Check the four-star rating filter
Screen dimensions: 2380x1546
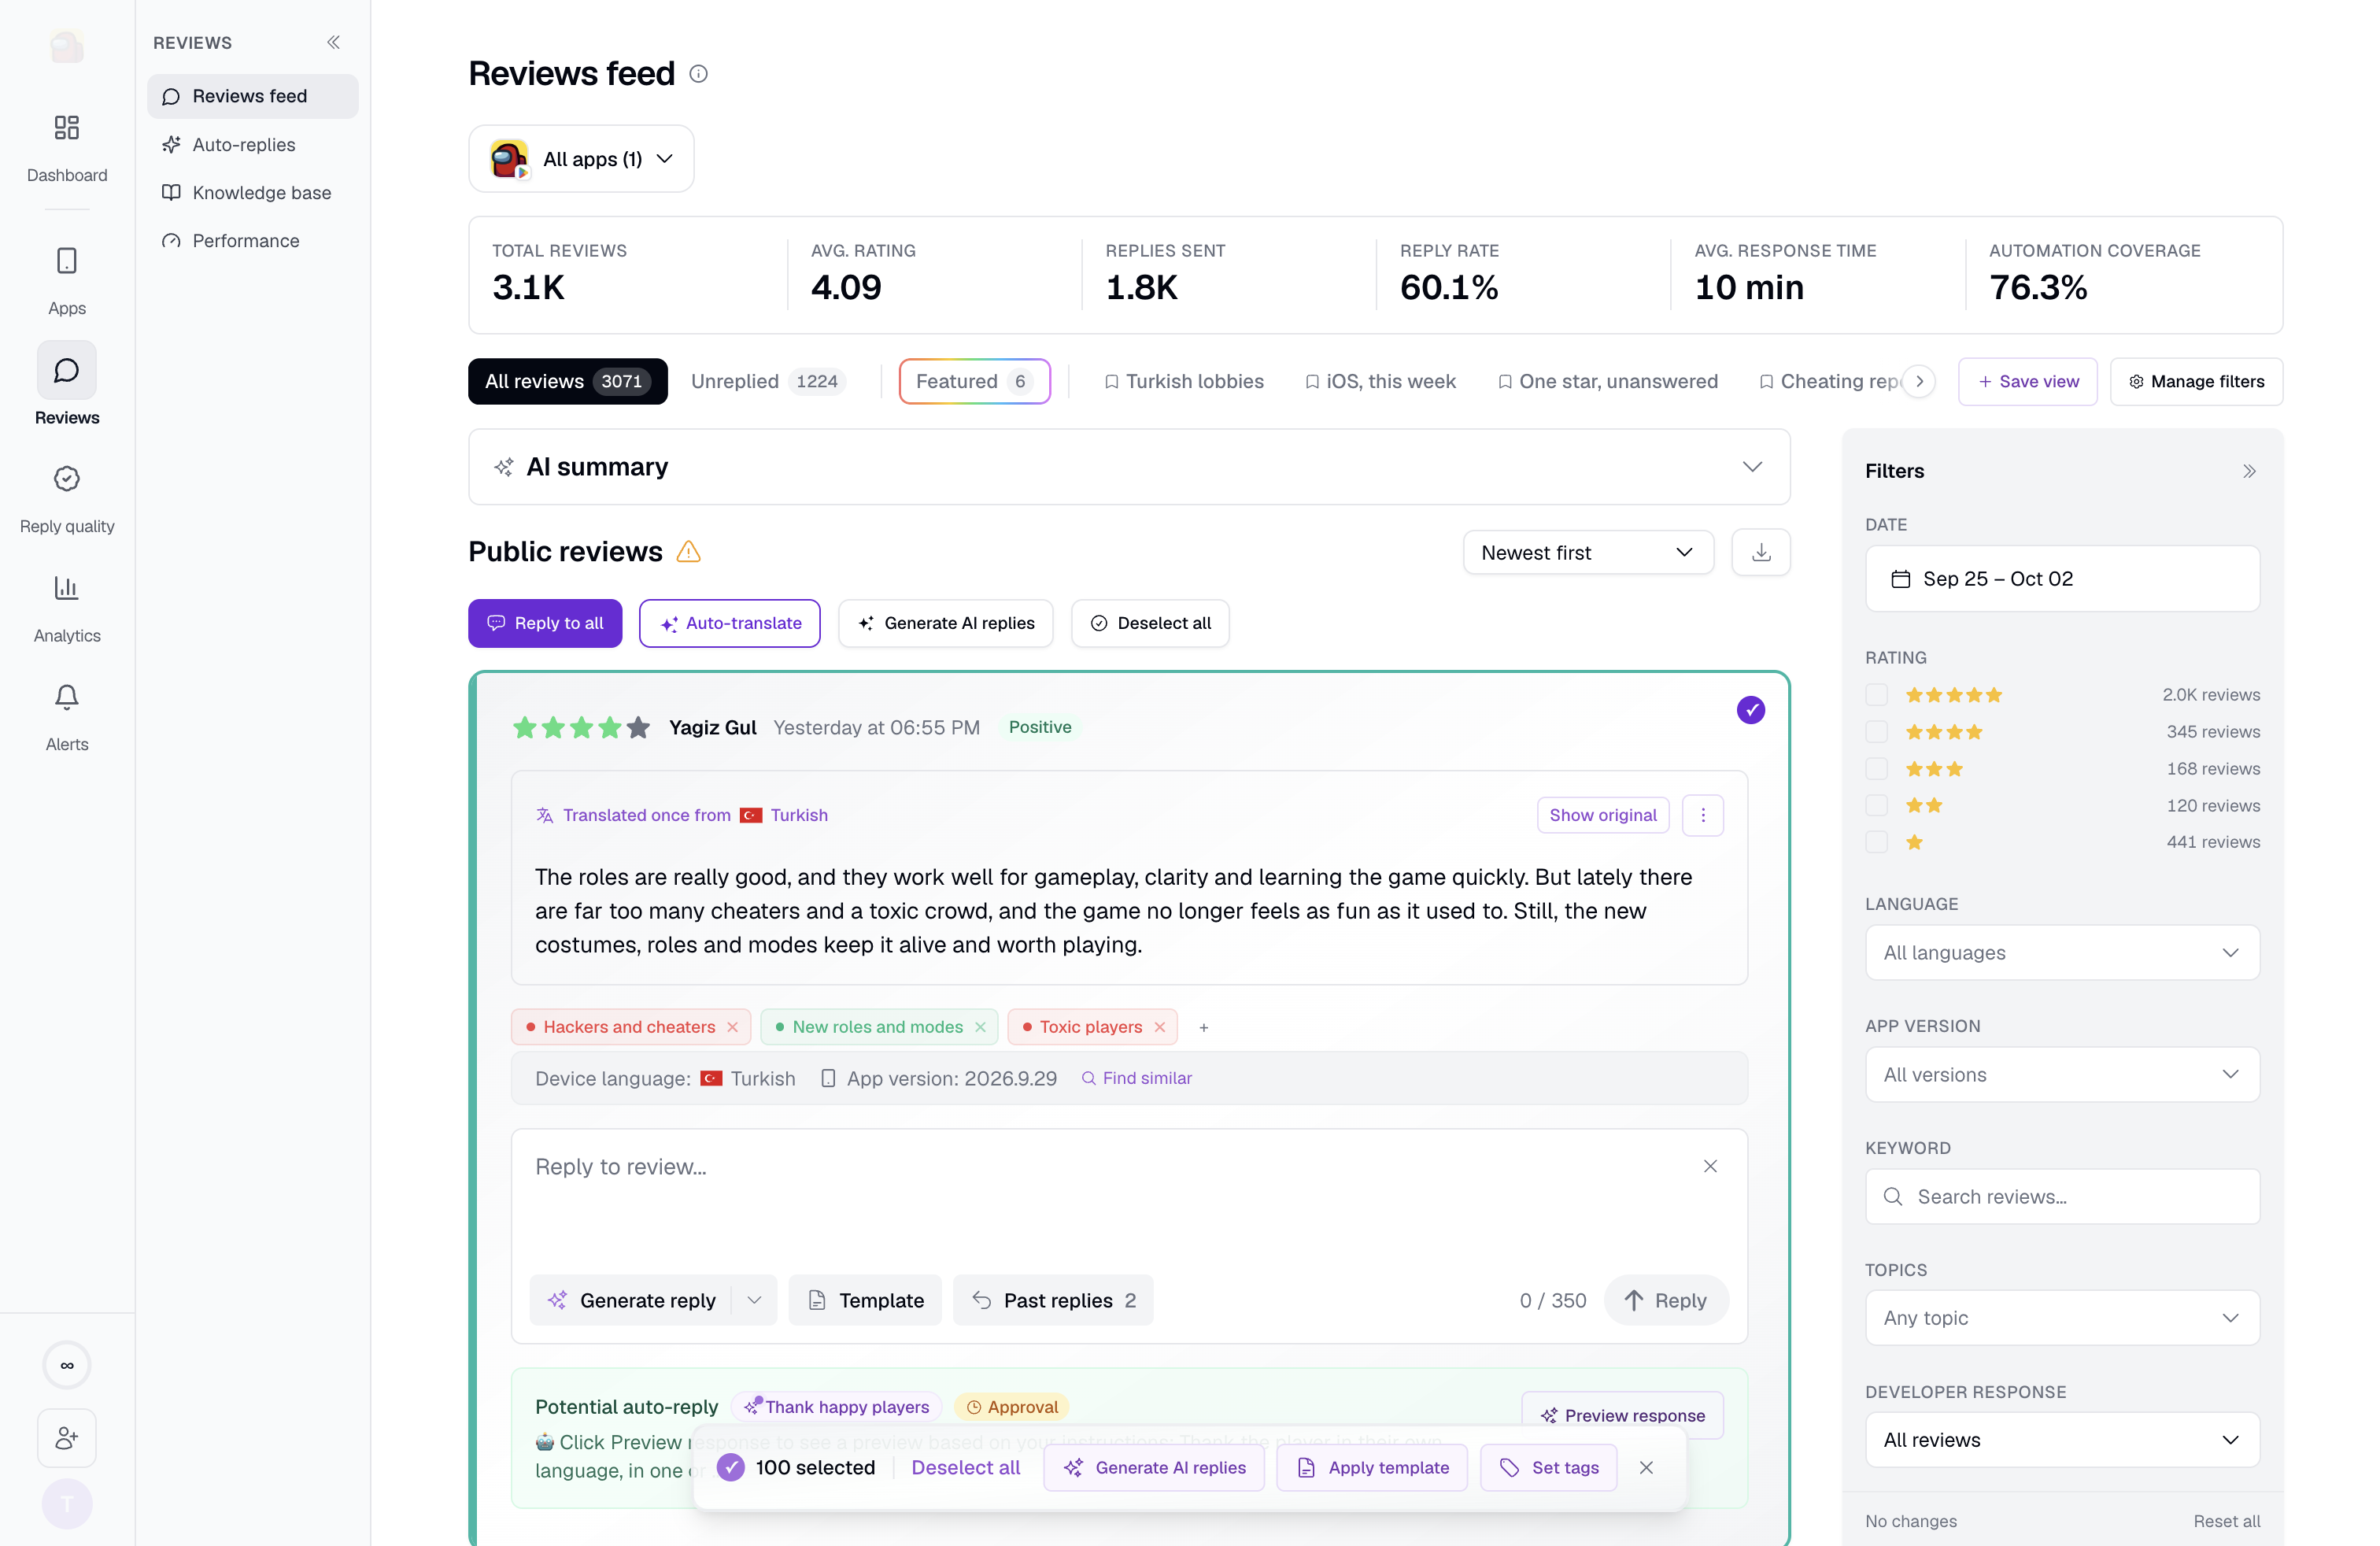(1876, 732)
